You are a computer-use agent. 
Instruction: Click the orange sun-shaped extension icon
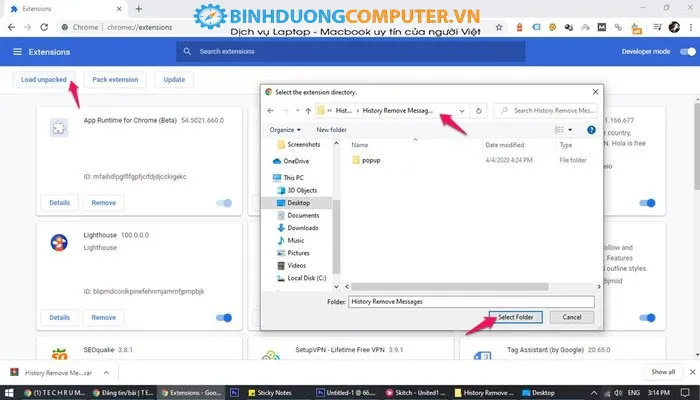coord(552,27)
